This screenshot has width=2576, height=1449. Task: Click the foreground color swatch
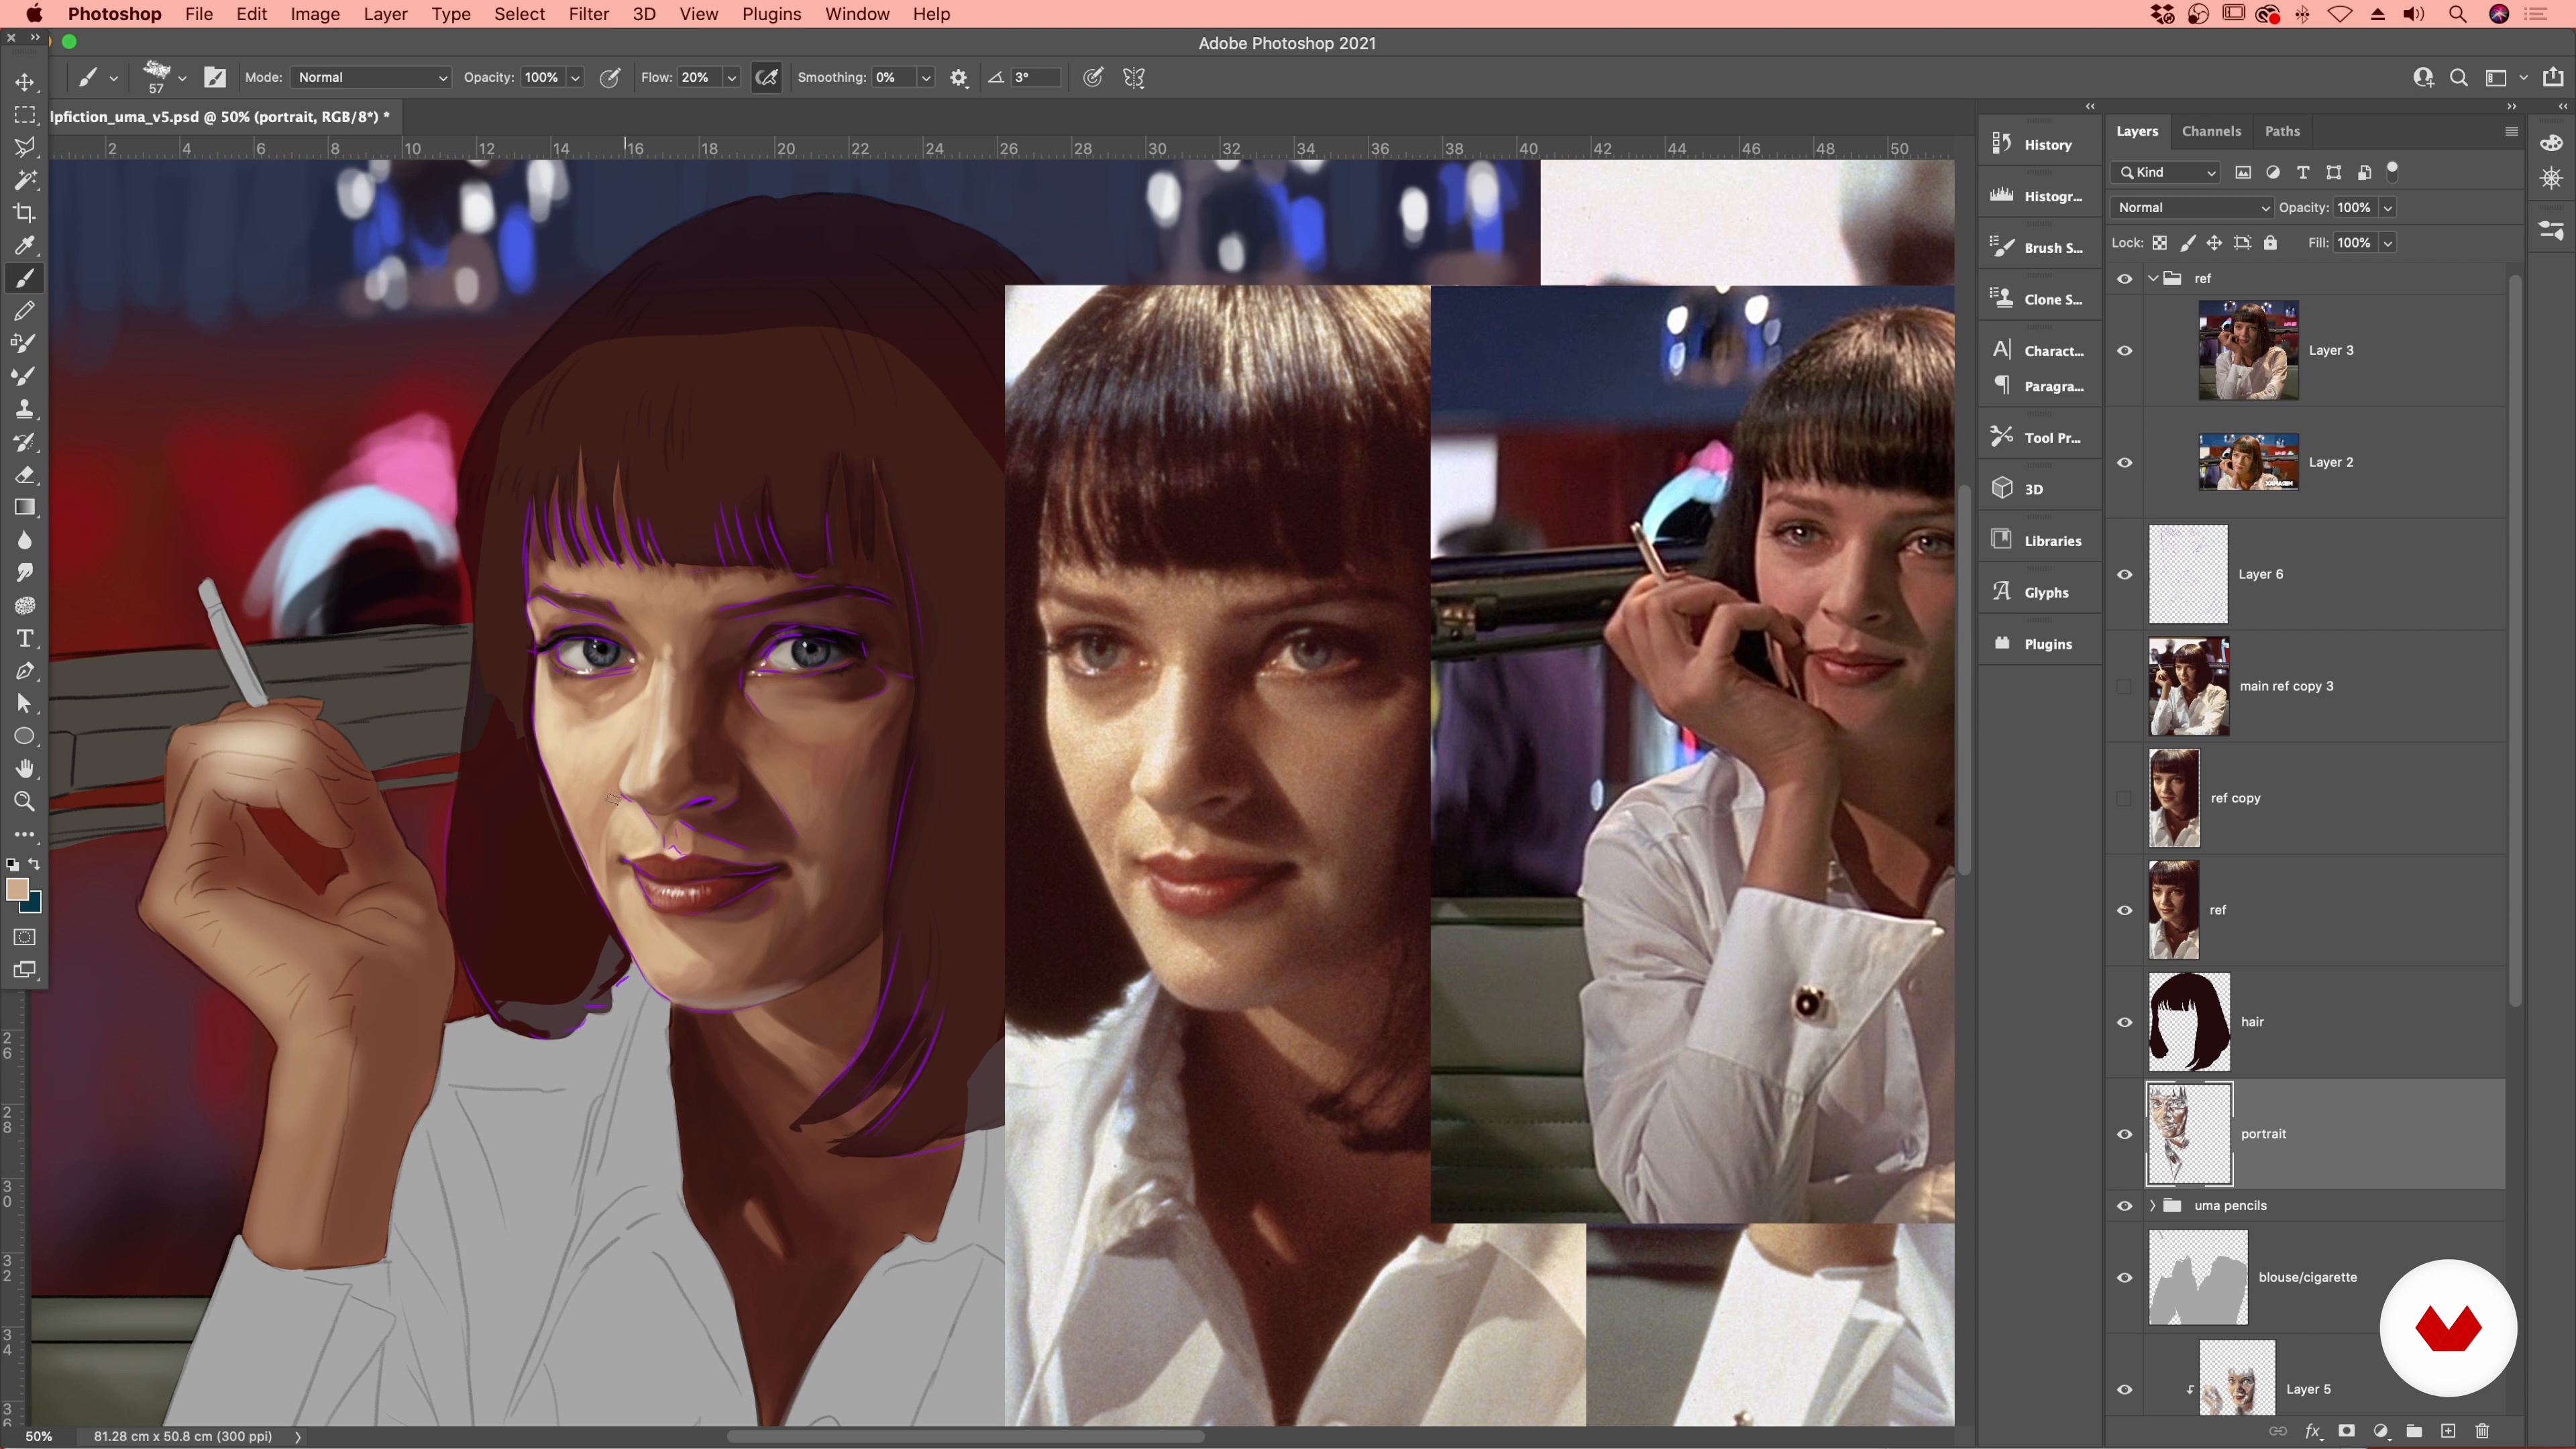click(x=16, y=889)
